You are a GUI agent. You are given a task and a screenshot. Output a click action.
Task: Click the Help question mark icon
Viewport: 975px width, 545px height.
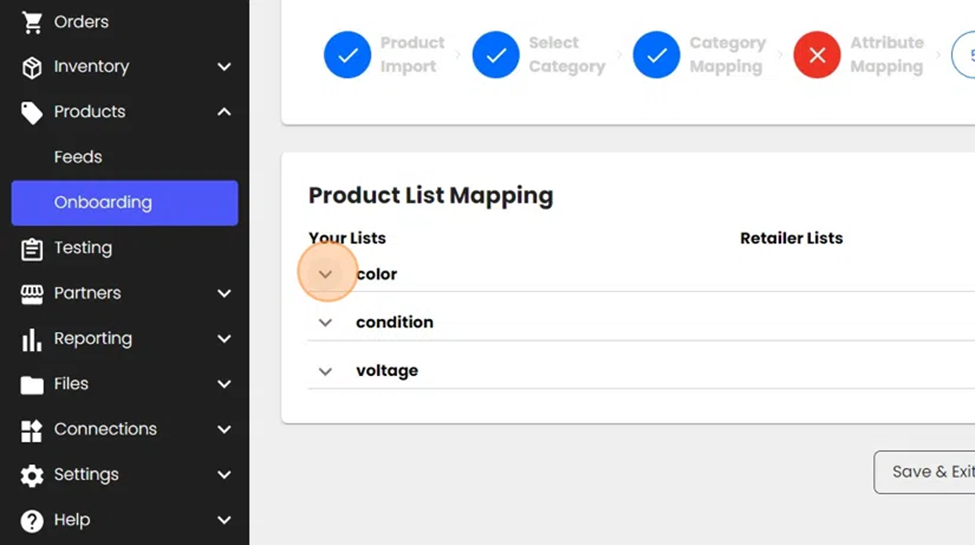(32, 520)
